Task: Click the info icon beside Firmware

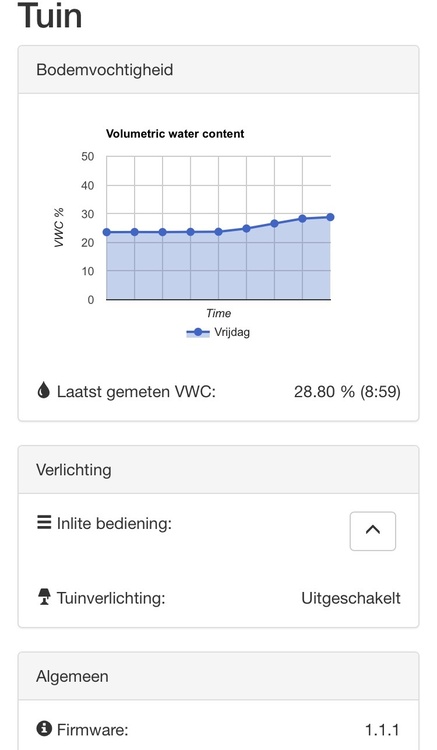Action: click(44, 729)
